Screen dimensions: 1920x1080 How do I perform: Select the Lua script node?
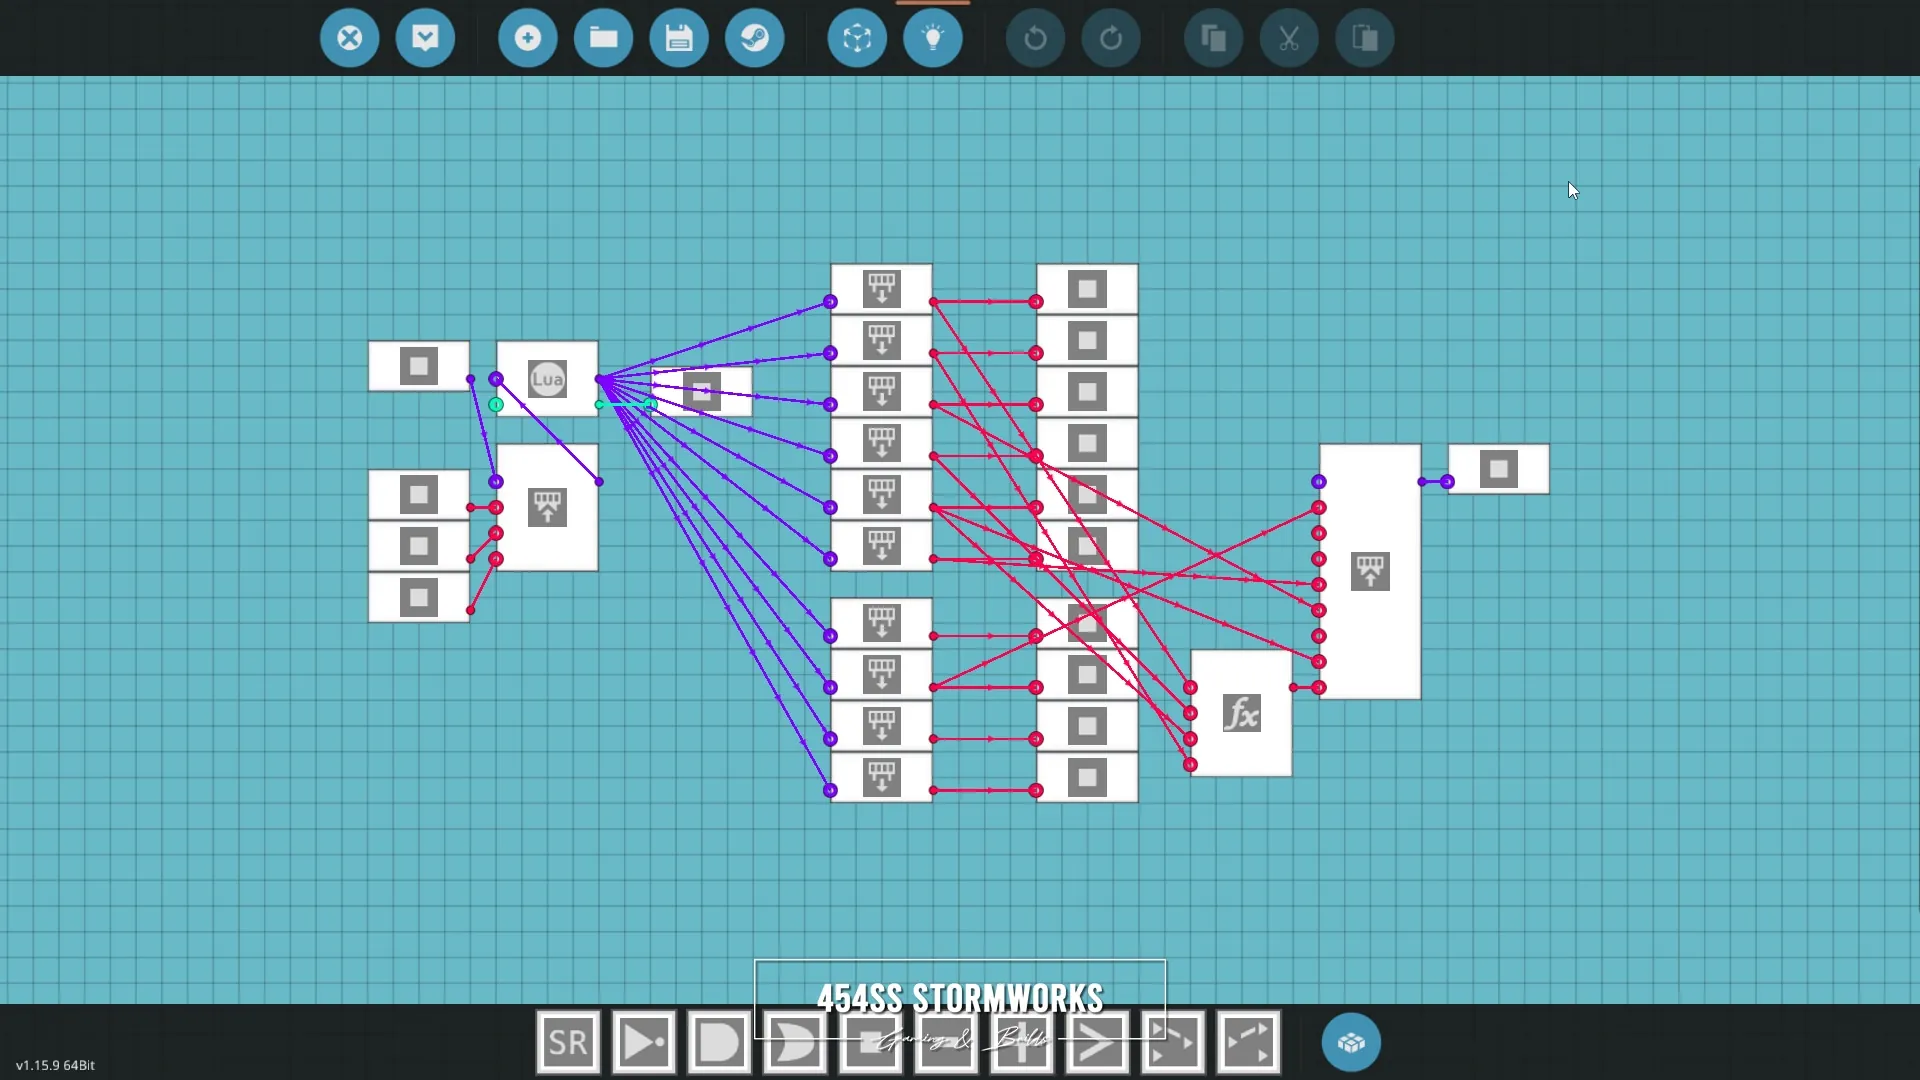[x=547, y=379]
